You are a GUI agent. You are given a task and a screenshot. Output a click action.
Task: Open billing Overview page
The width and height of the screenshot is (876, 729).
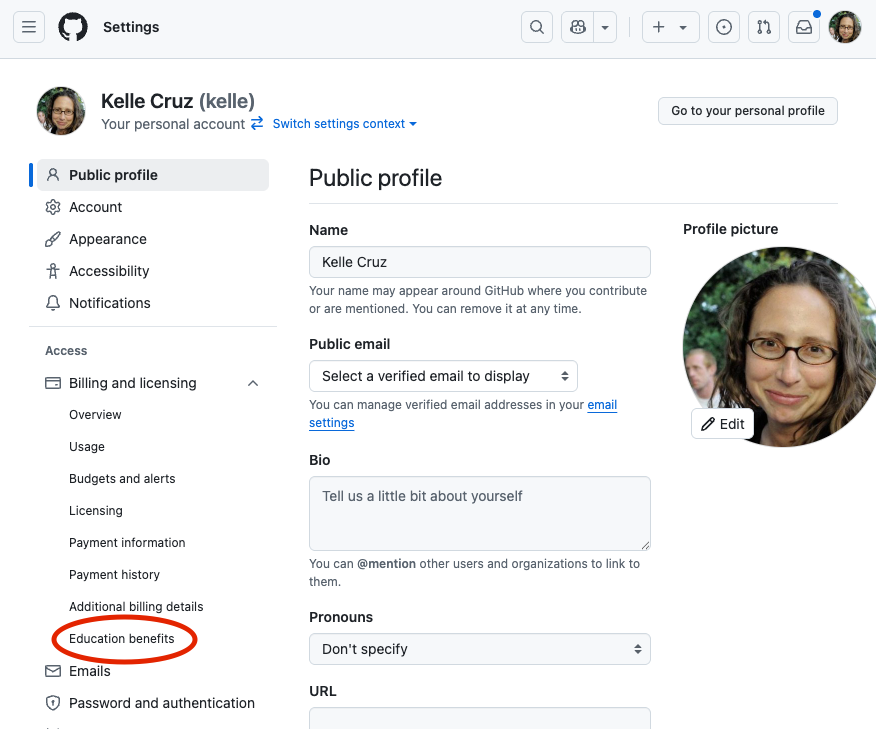(x=95, y=414)
